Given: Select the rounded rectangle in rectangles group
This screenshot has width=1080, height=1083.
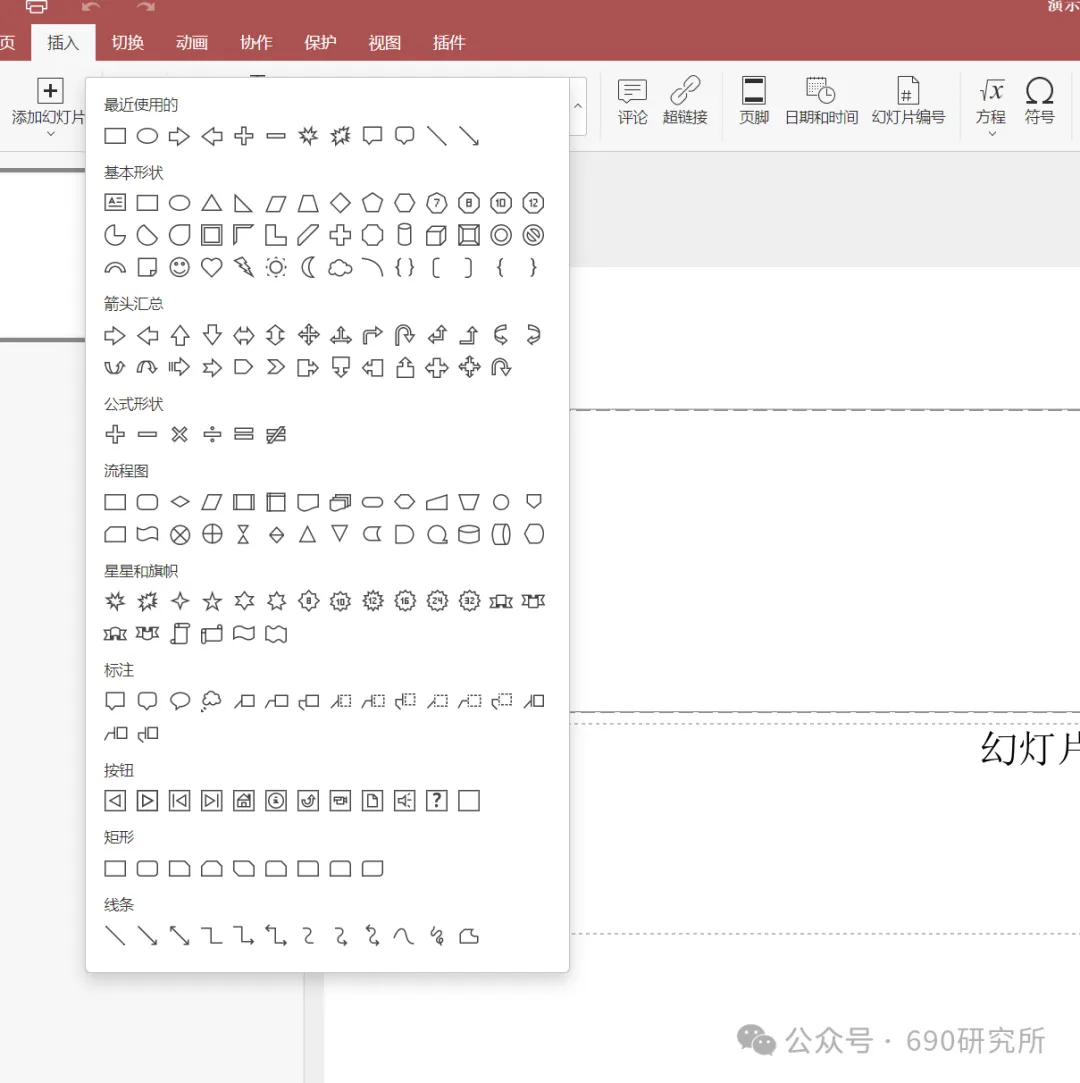Looking at the screenshot, I should point(147,868).
